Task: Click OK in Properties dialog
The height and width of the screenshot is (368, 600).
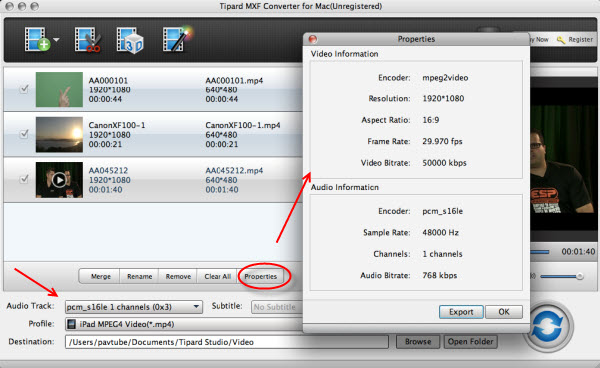Action: [504, 312]
